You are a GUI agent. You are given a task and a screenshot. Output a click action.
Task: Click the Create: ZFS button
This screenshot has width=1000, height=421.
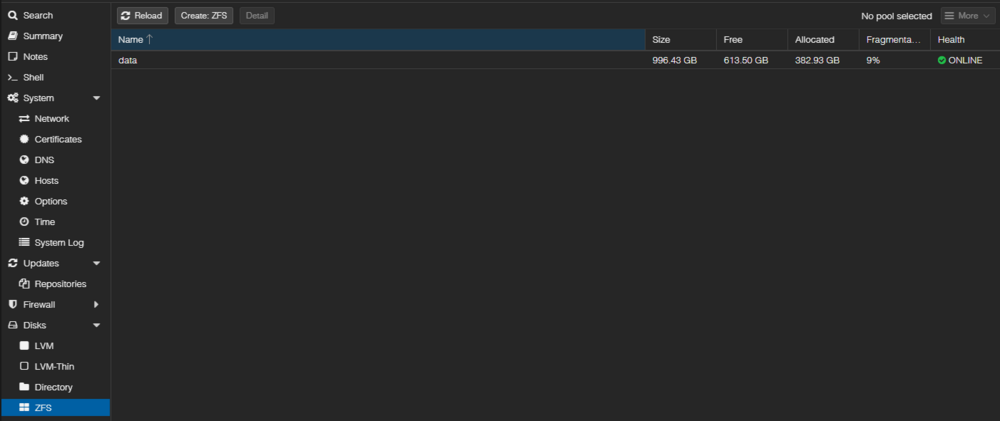[x=204, y=16]
